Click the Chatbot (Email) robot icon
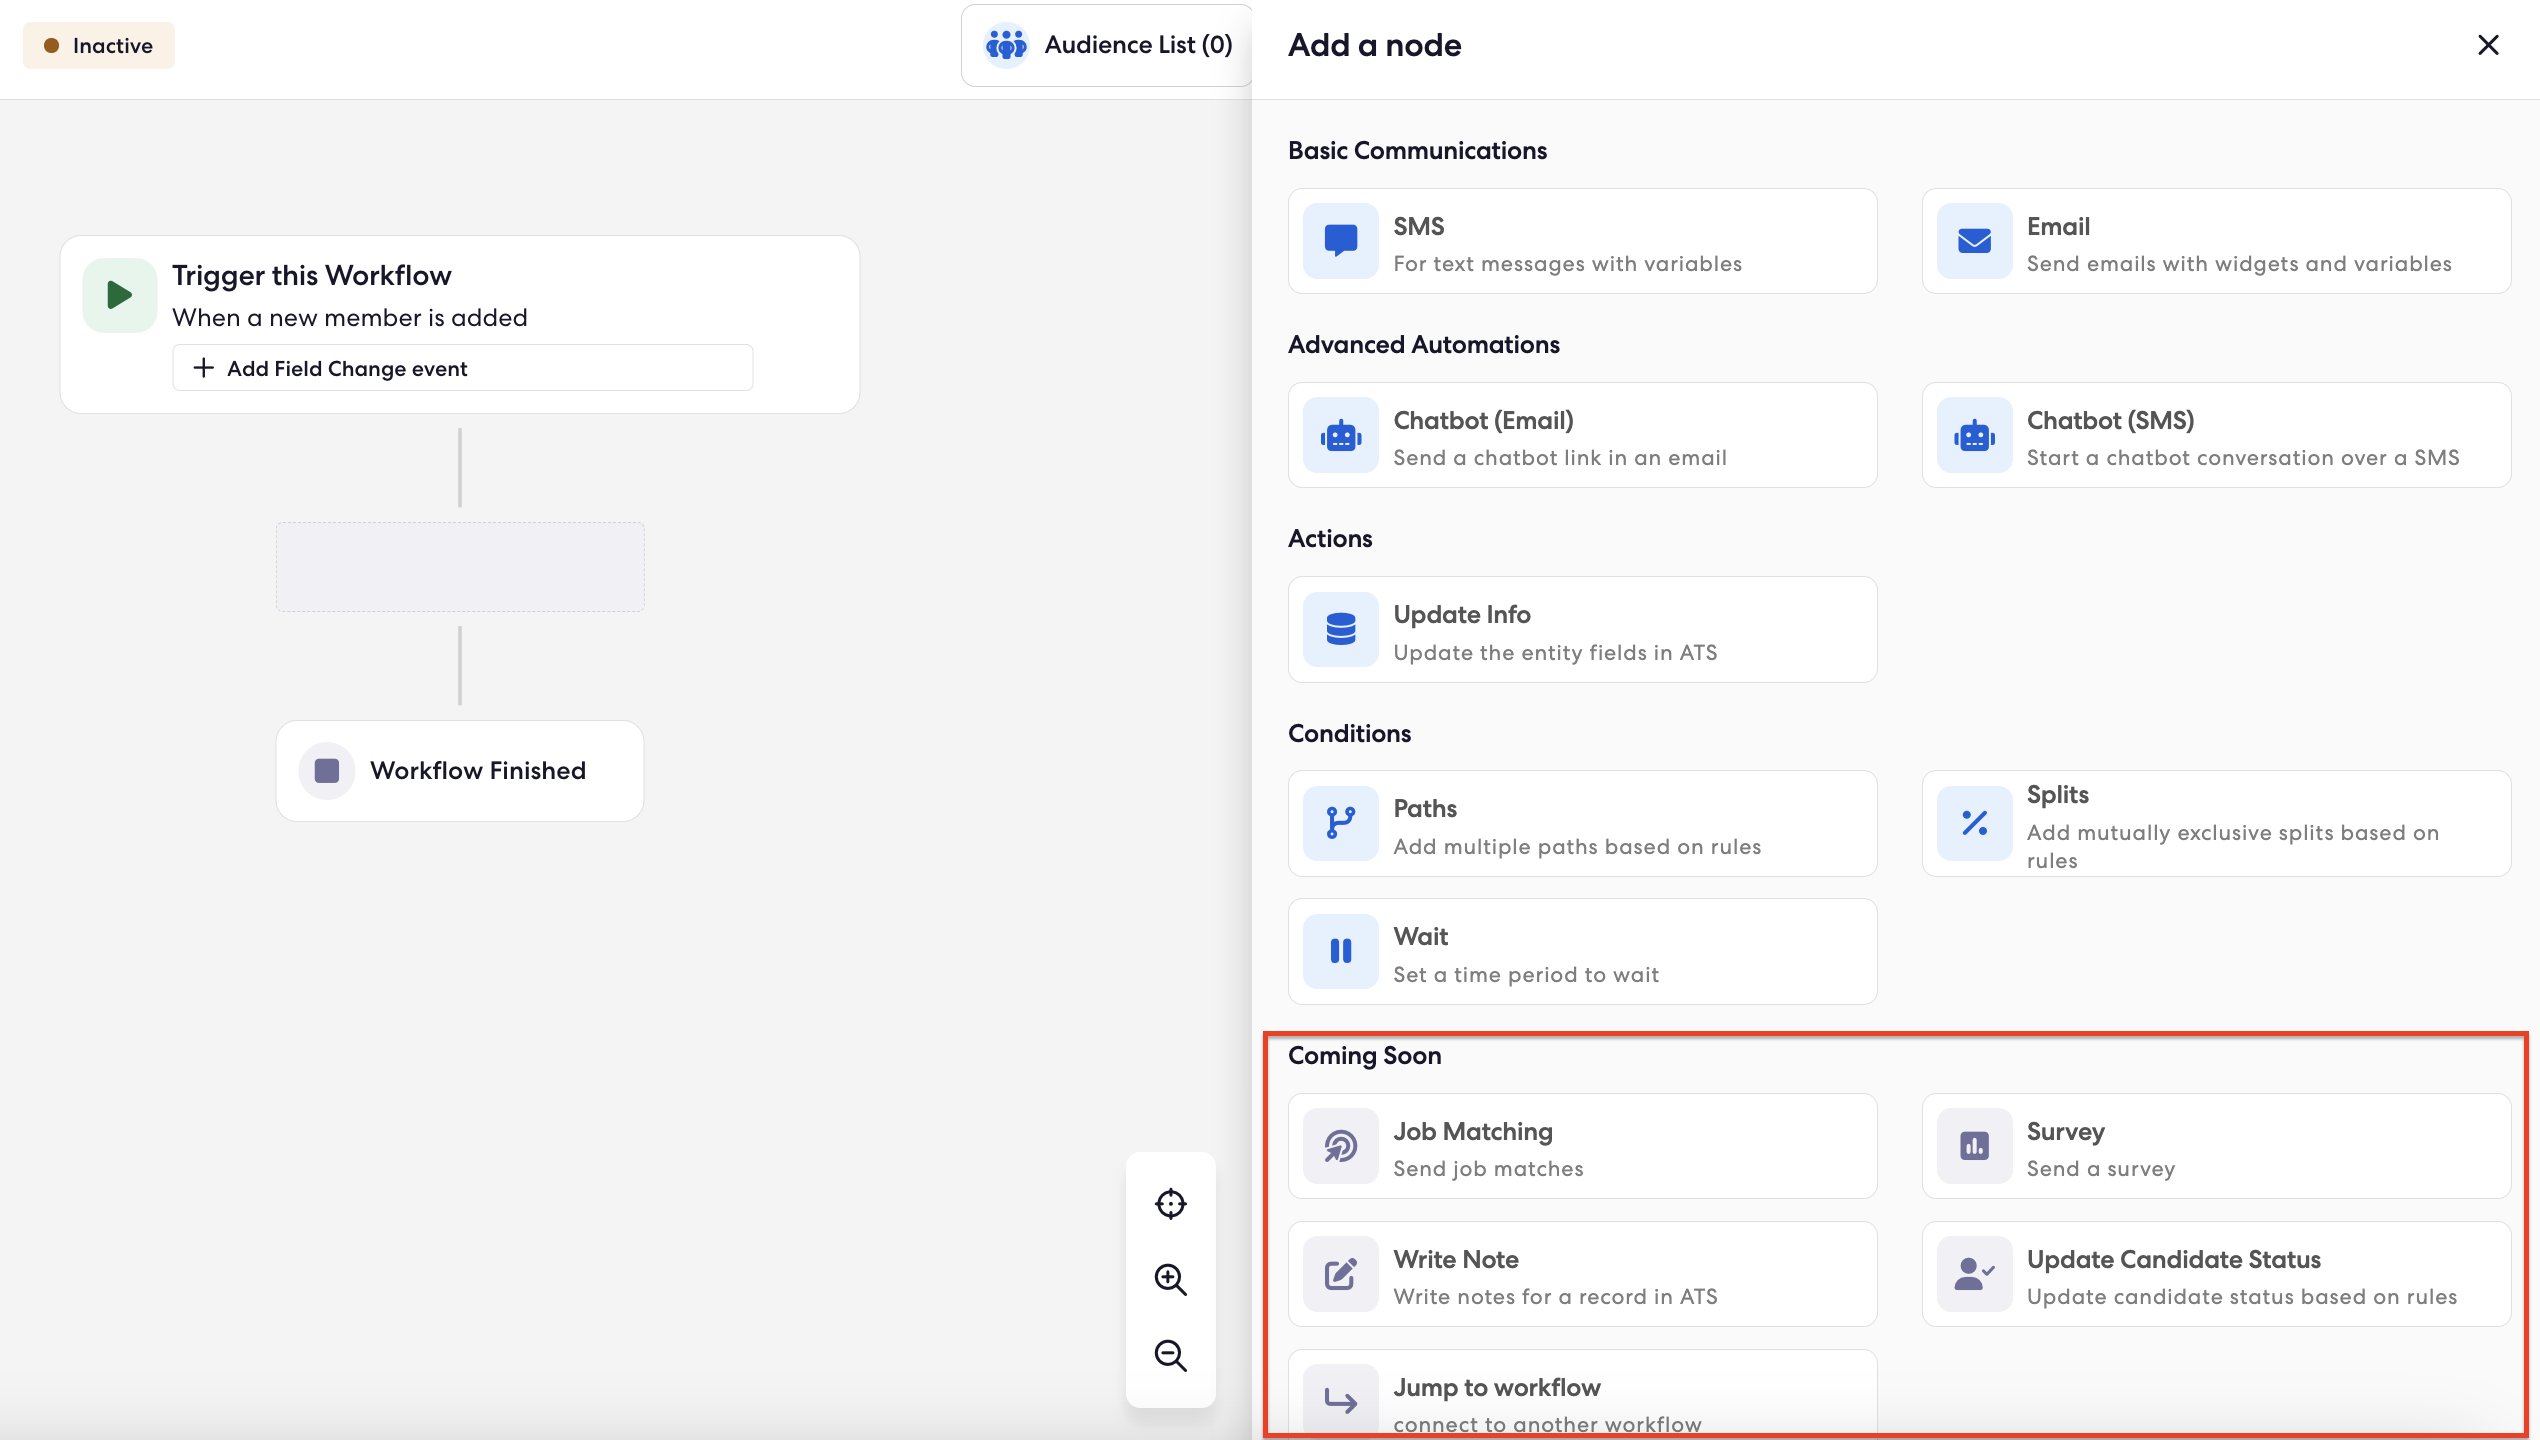2540x1440 pixels. 1340,435
